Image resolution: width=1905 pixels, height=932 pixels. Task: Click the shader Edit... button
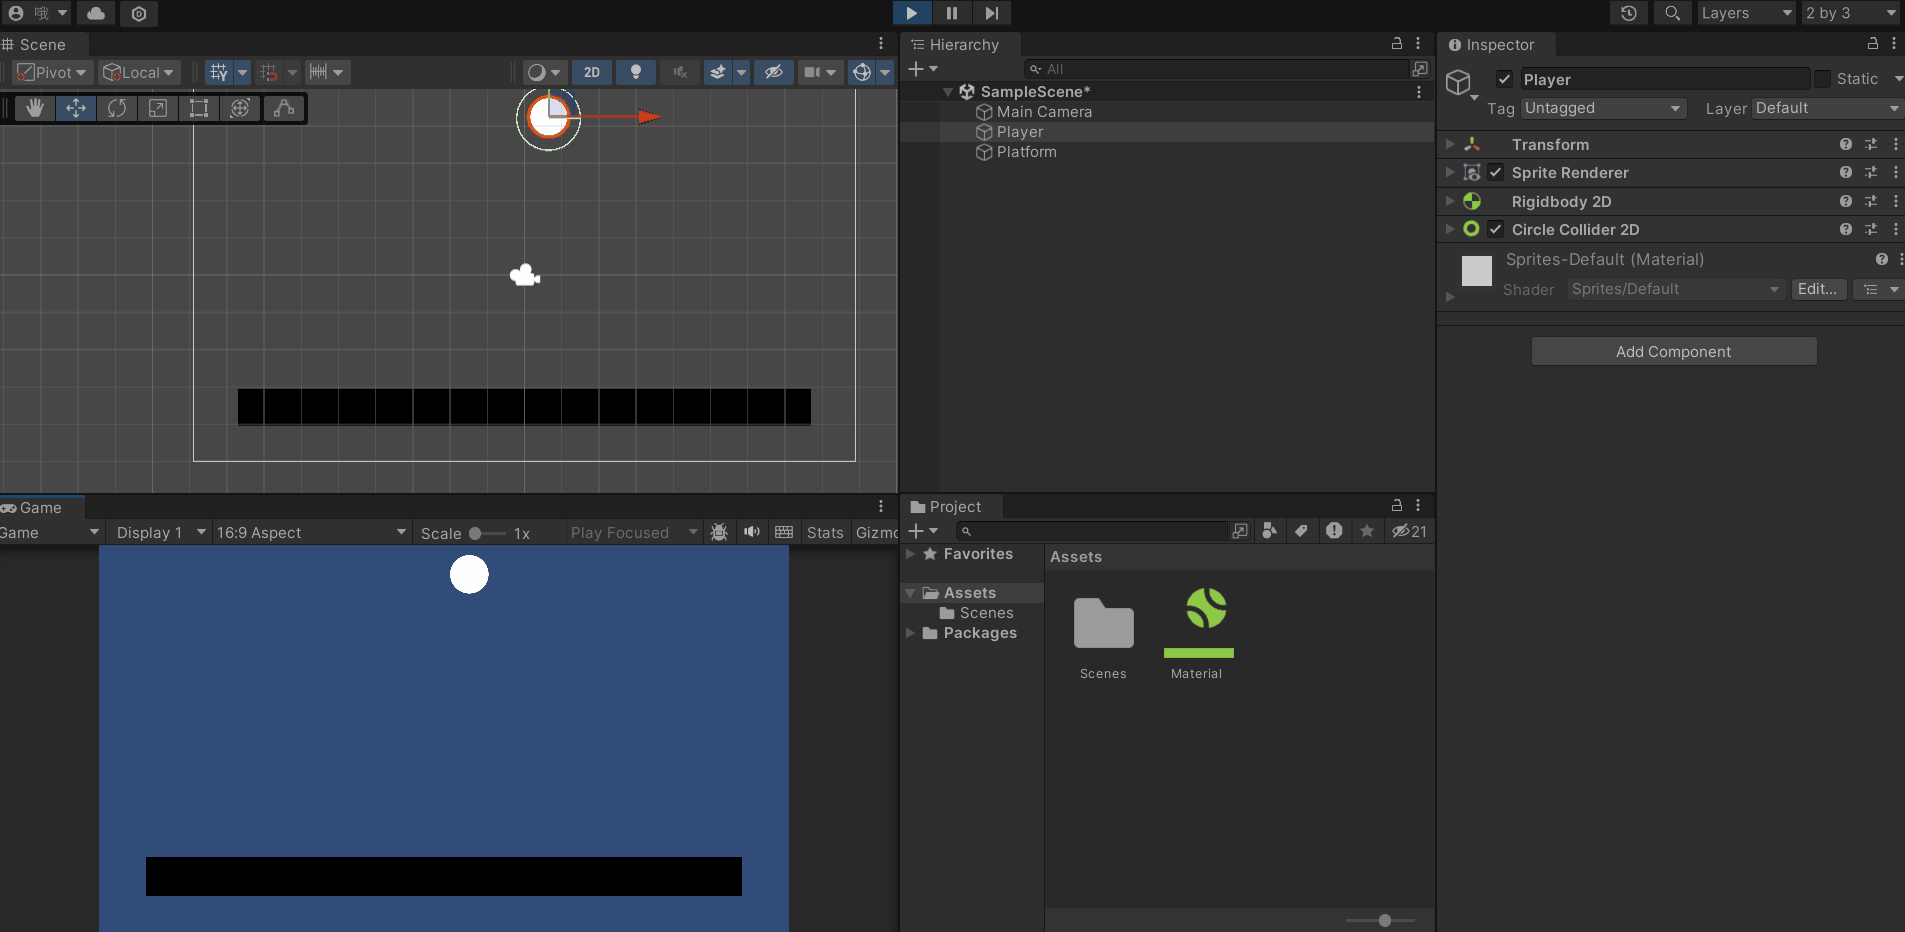(x=1817, y=289)
